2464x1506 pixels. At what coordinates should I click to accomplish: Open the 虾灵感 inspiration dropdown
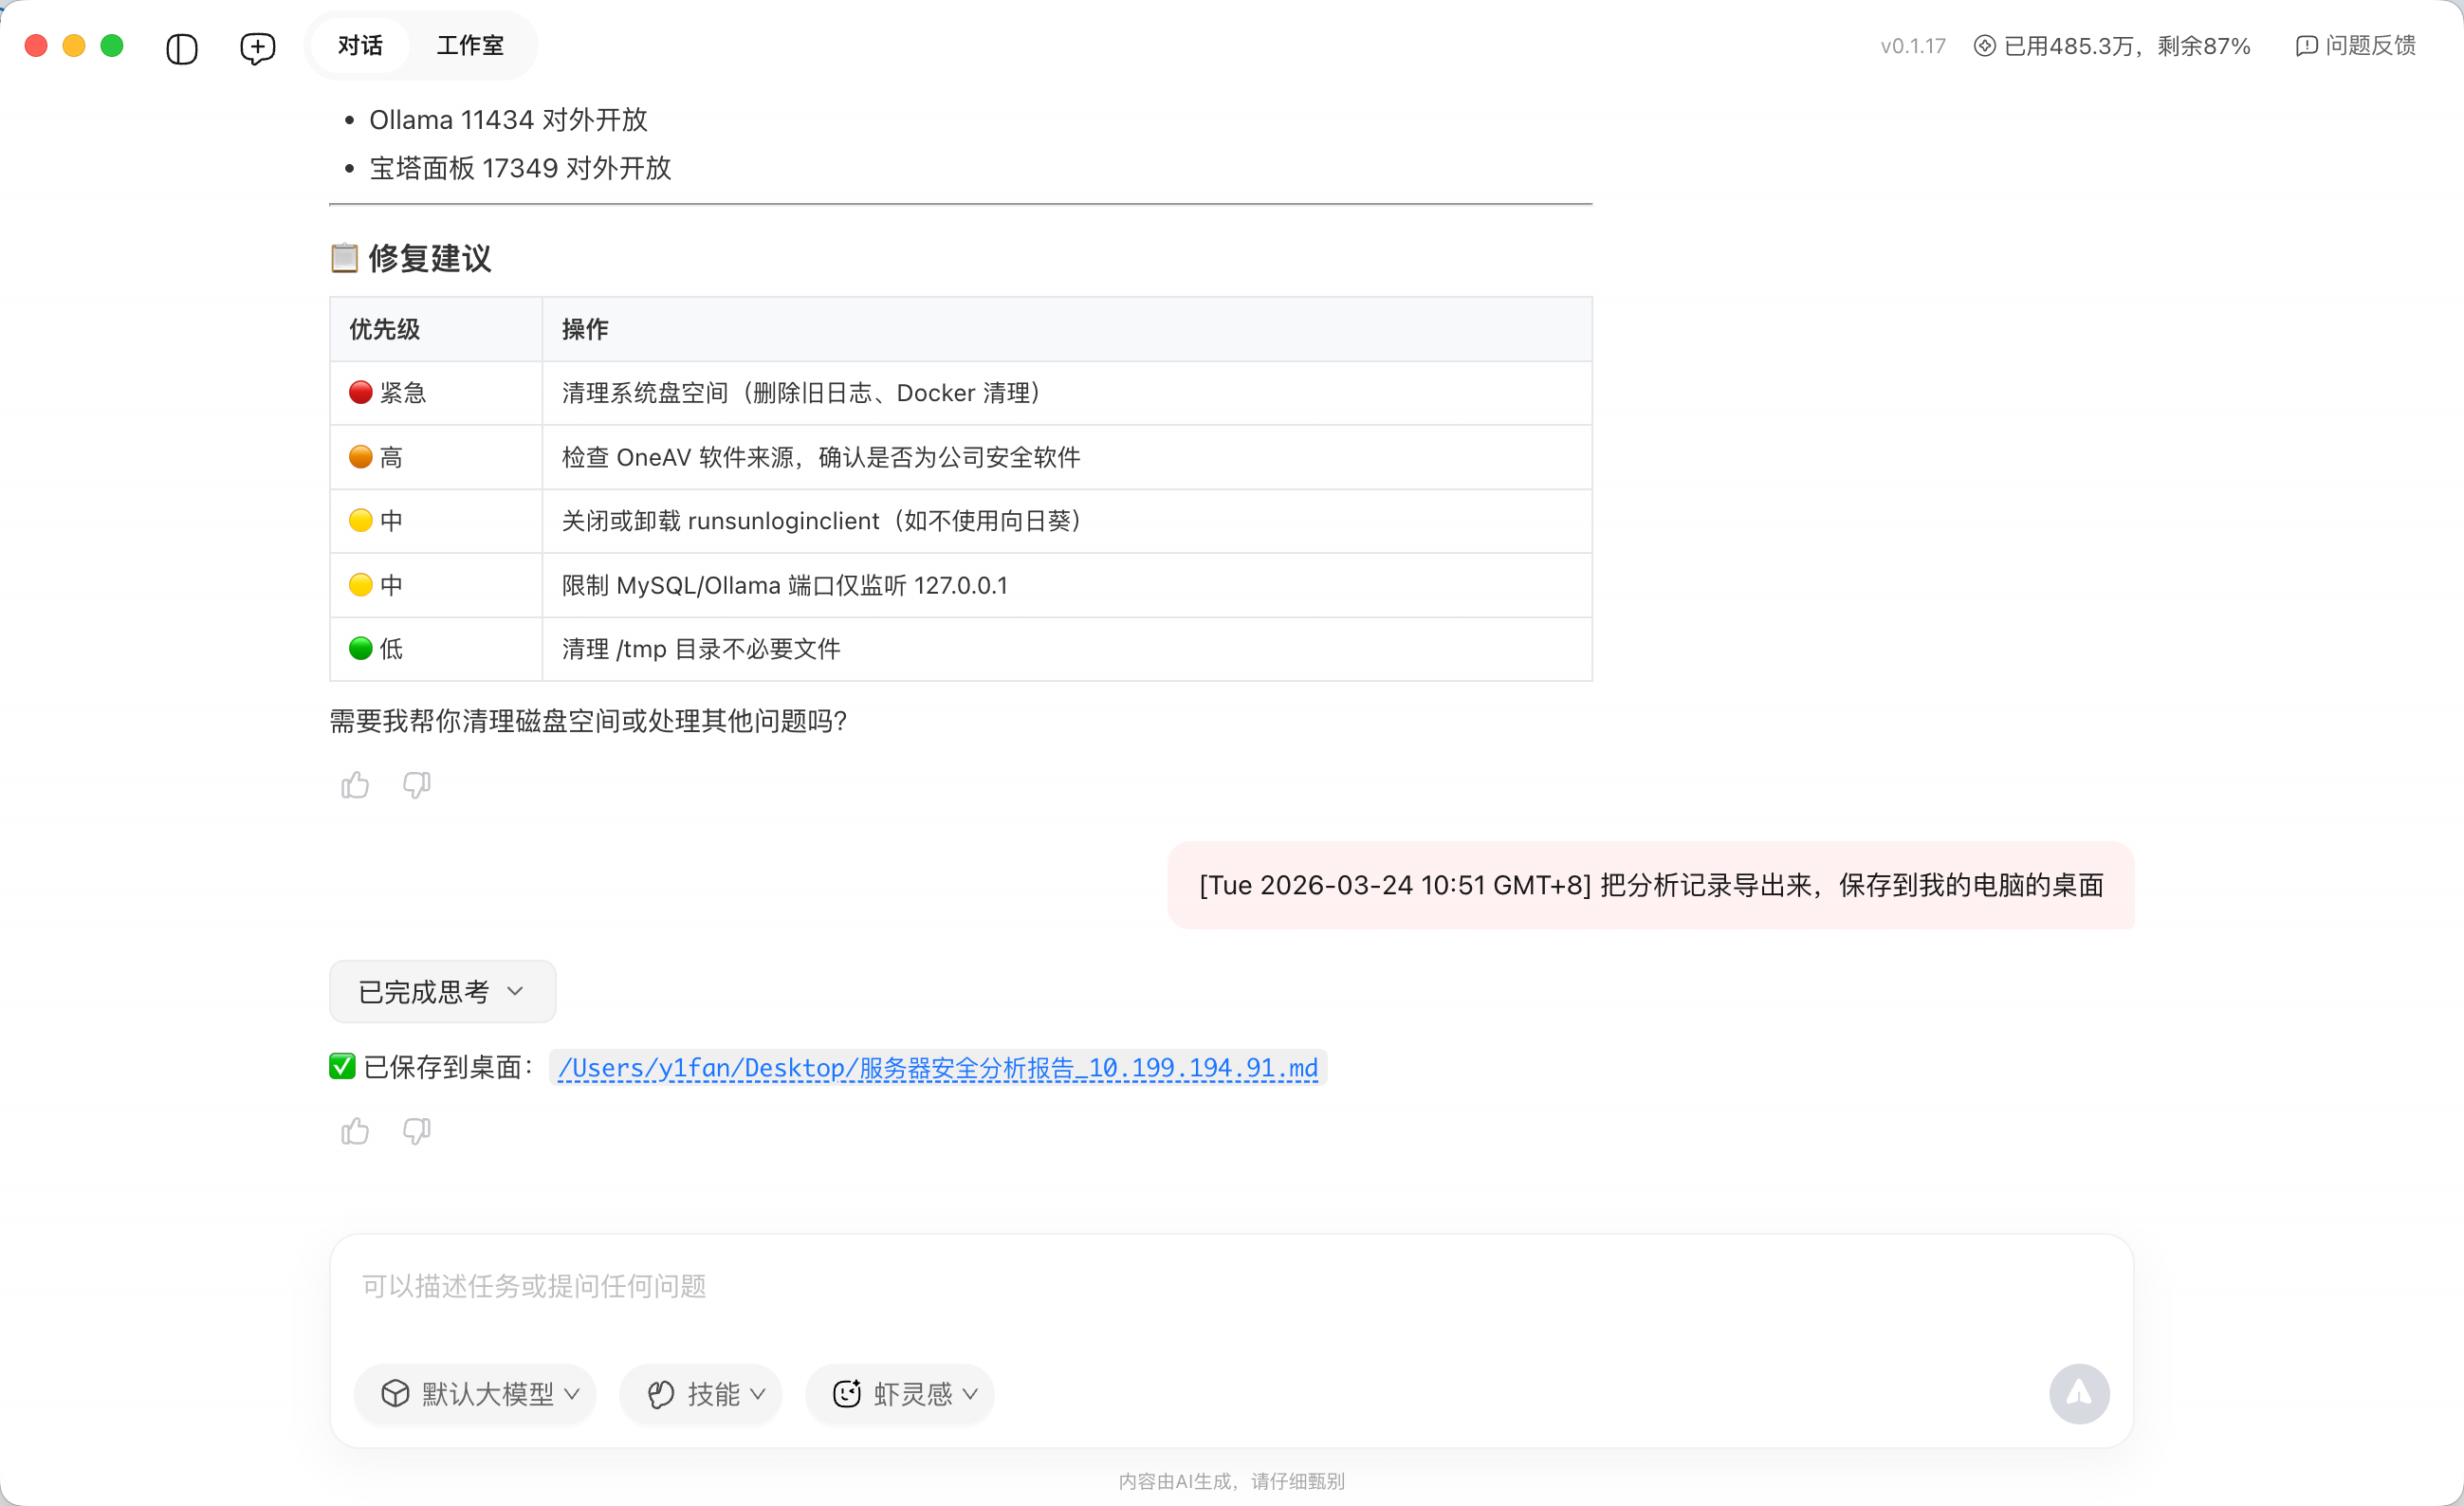pos(900,1393)
